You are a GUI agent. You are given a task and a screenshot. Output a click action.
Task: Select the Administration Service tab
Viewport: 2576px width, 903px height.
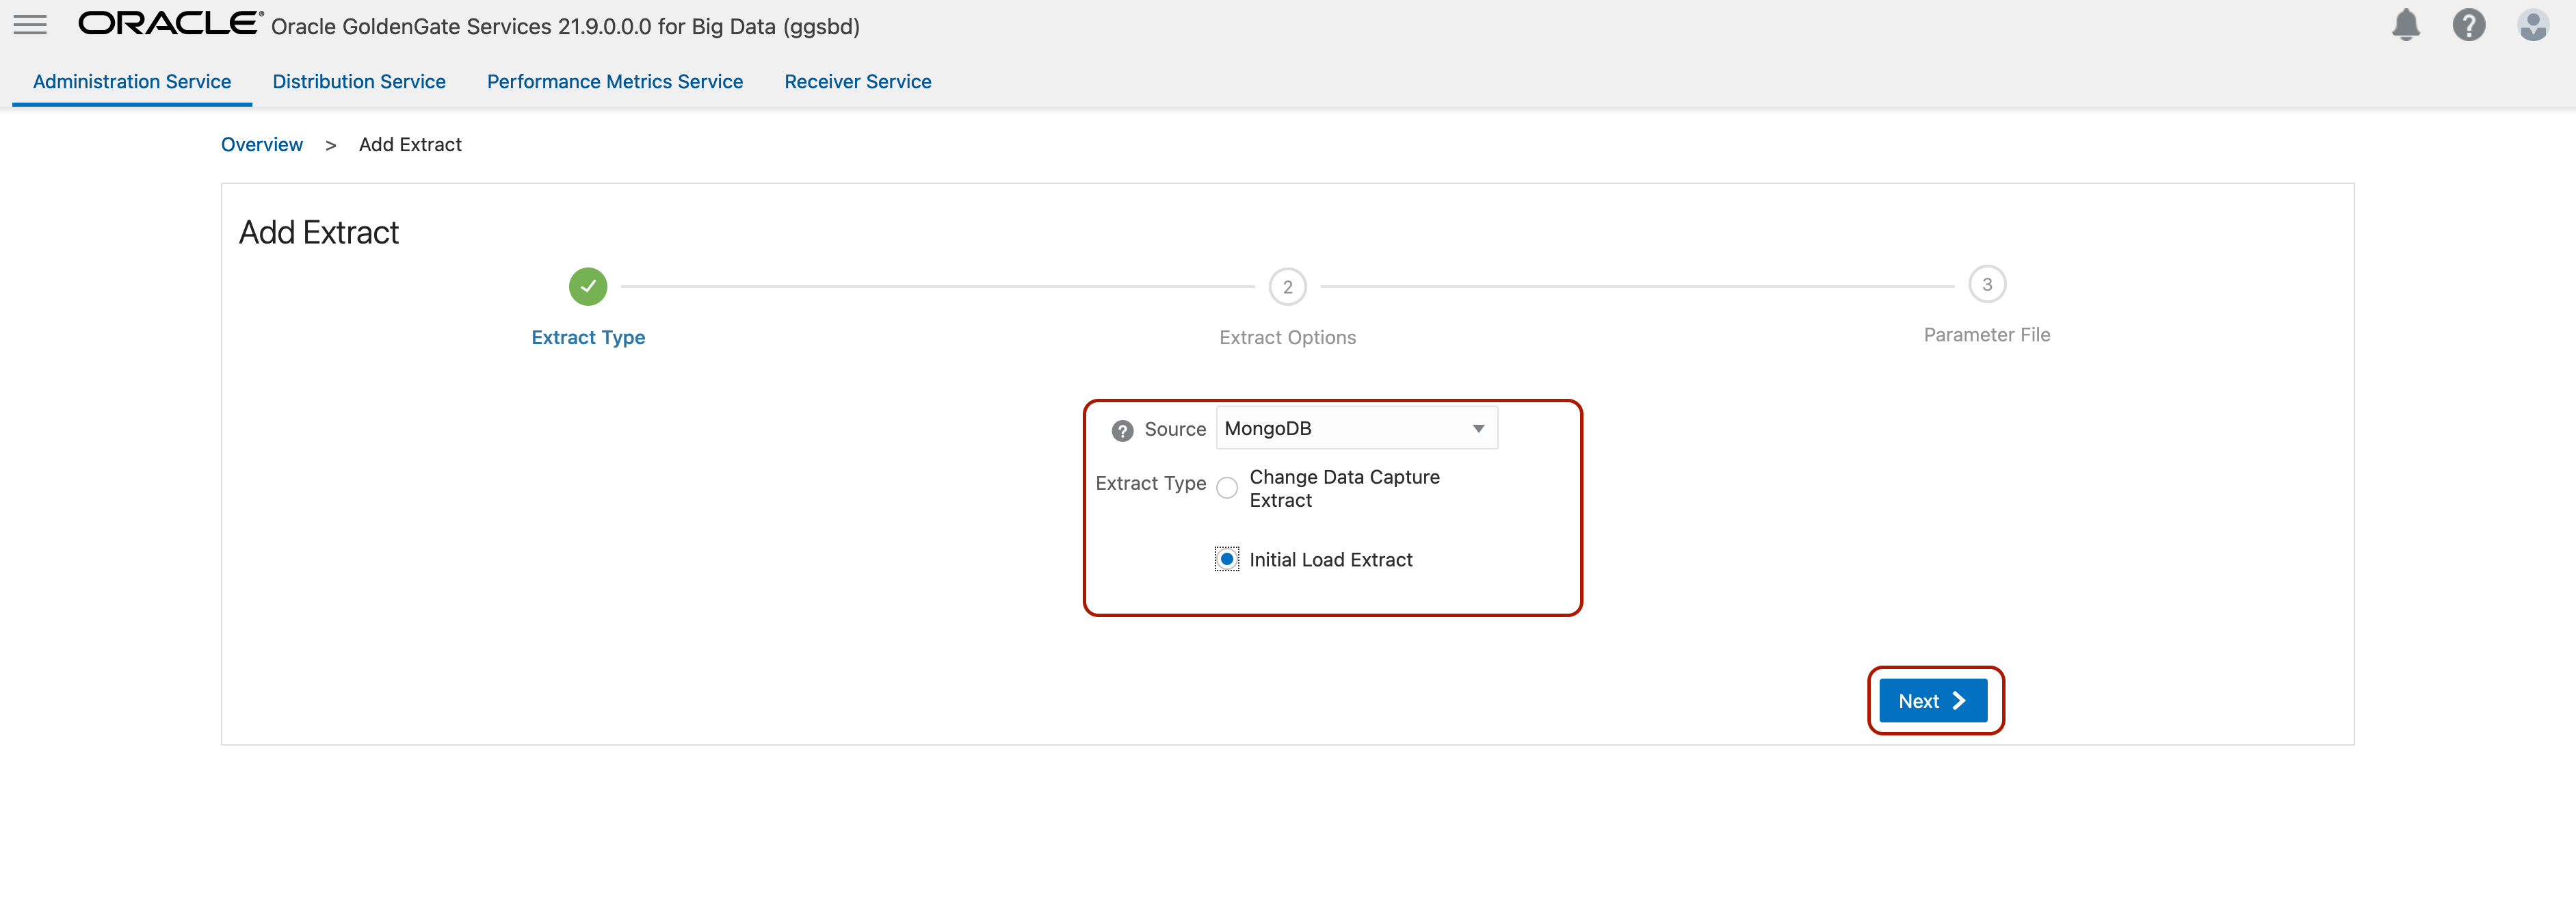pos(132,82)
